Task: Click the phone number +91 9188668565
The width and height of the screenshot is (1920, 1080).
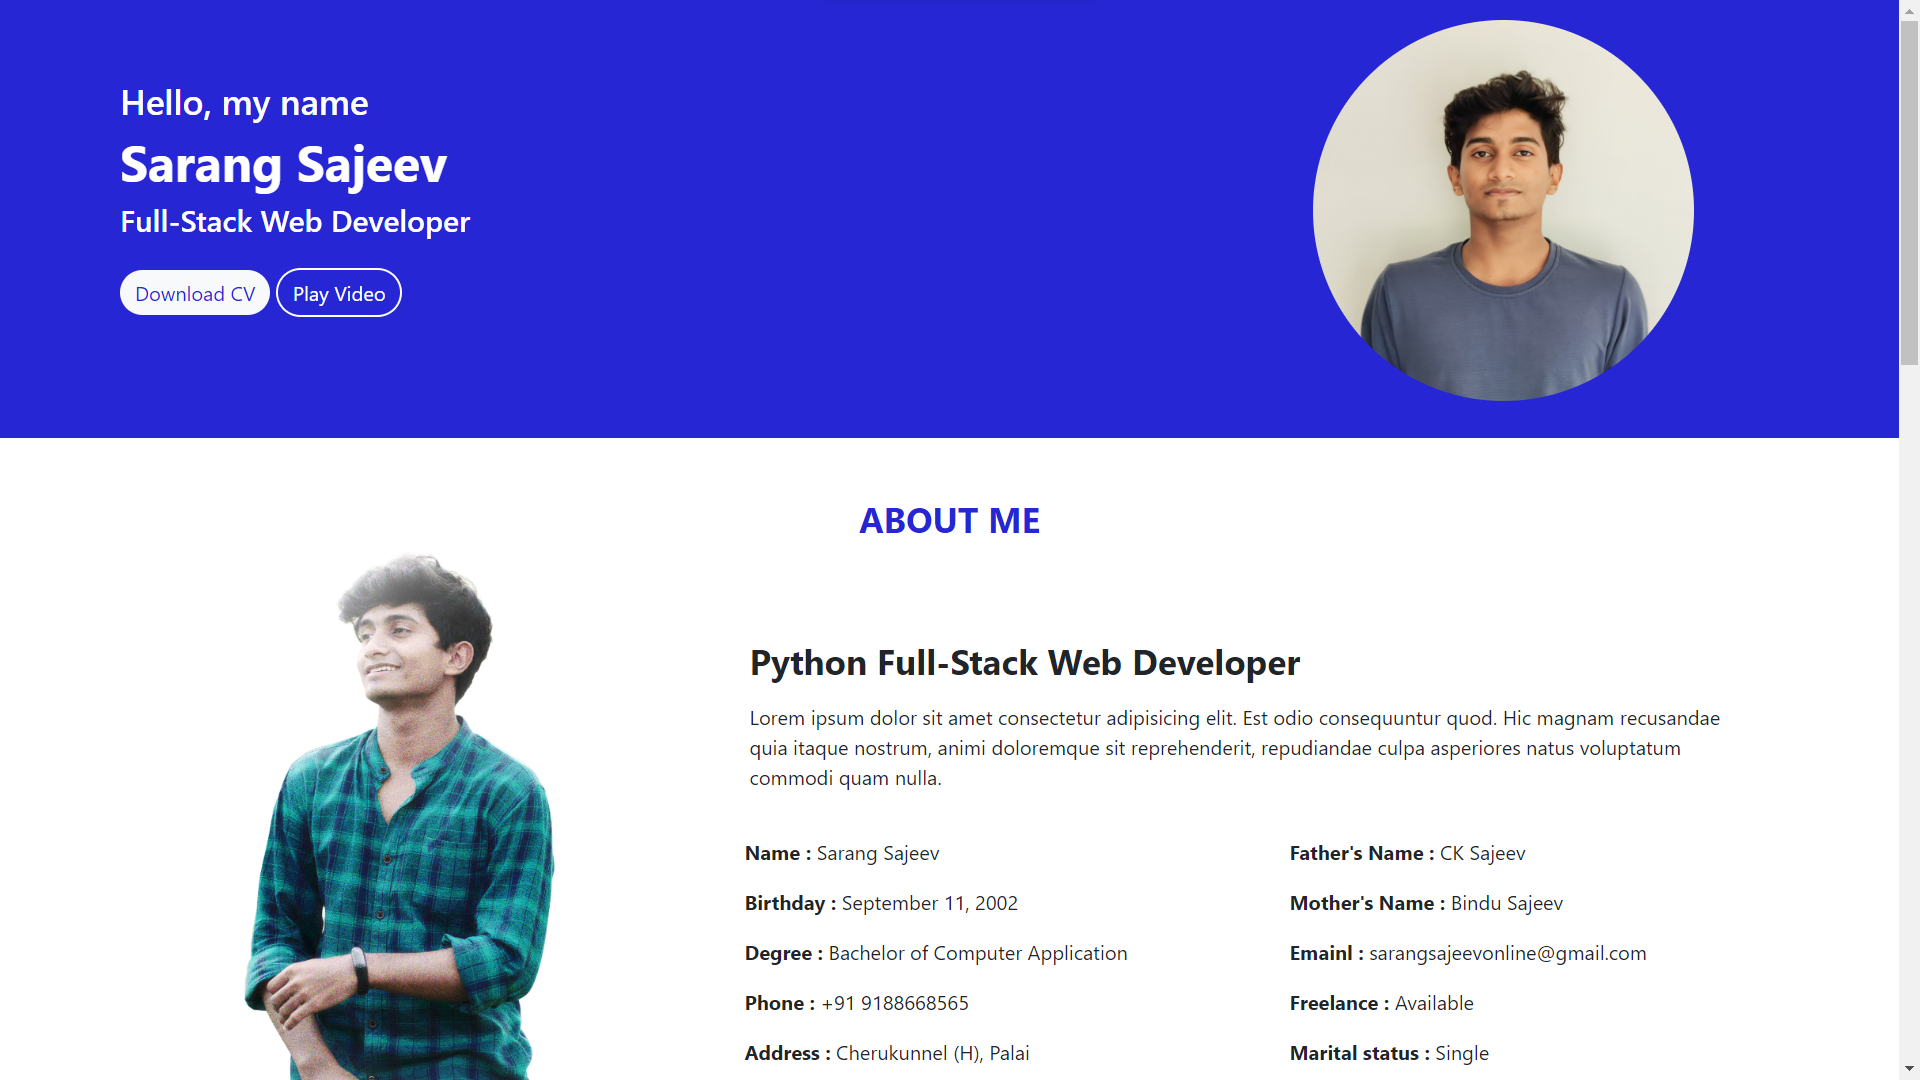Action: pyautogui.click(x=894, y=1003)
